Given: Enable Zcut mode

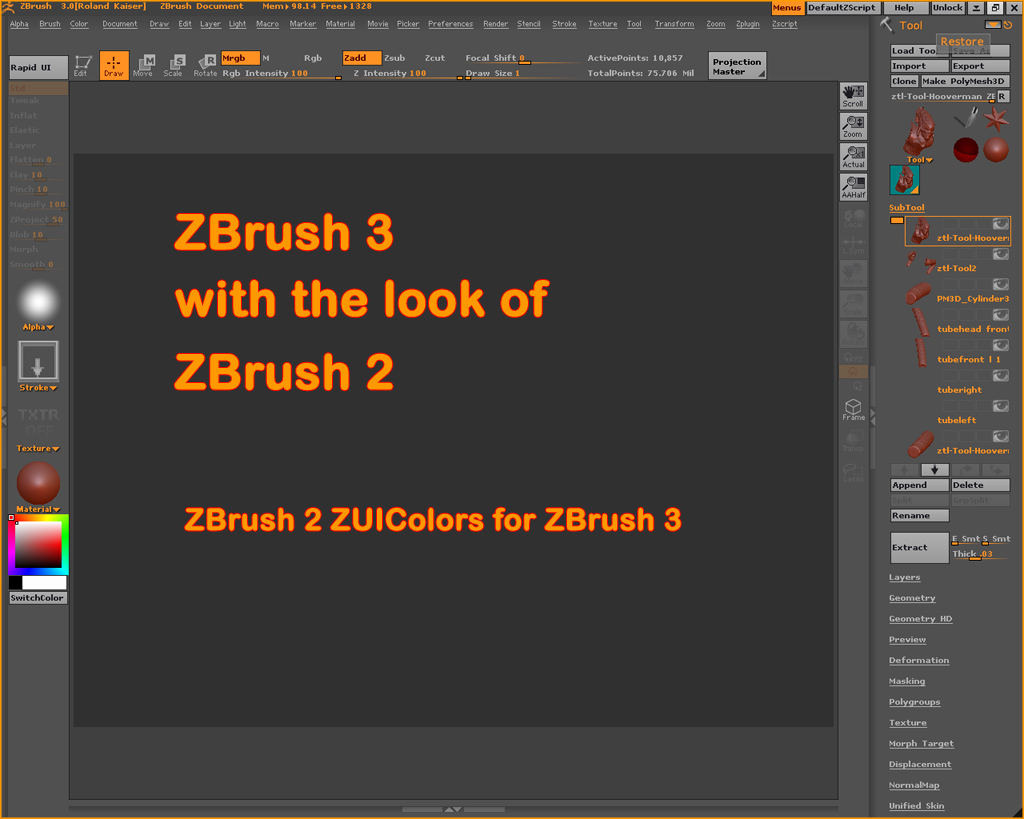Looking at the screenshot, I should (x=435, y=58).
